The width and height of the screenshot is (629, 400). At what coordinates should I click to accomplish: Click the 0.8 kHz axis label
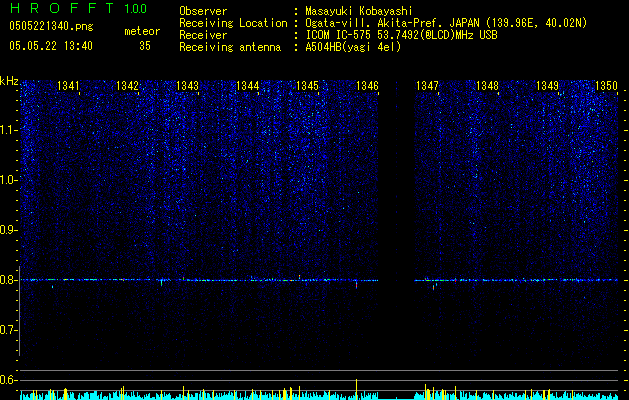pyautogui.click(x=9, y=280)
